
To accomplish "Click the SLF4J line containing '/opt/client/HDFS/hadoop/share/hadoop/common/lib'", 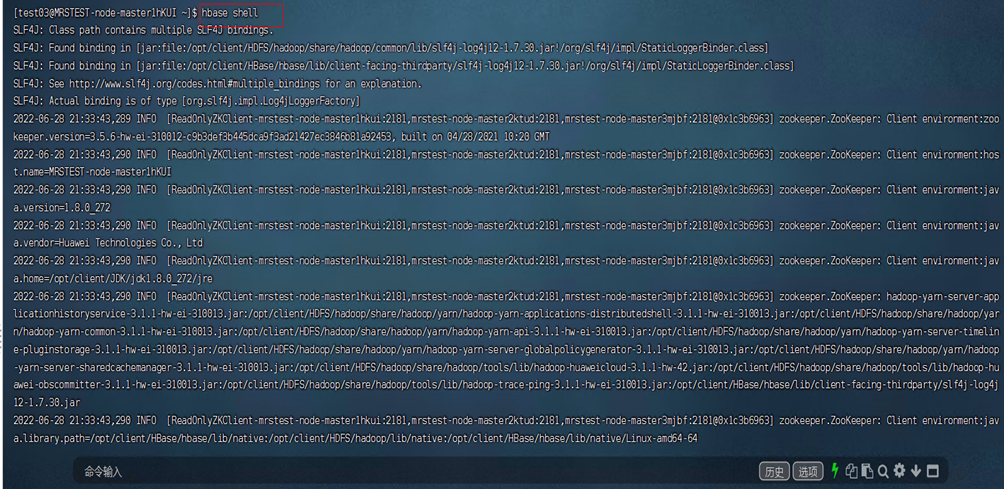I will 391,48.
